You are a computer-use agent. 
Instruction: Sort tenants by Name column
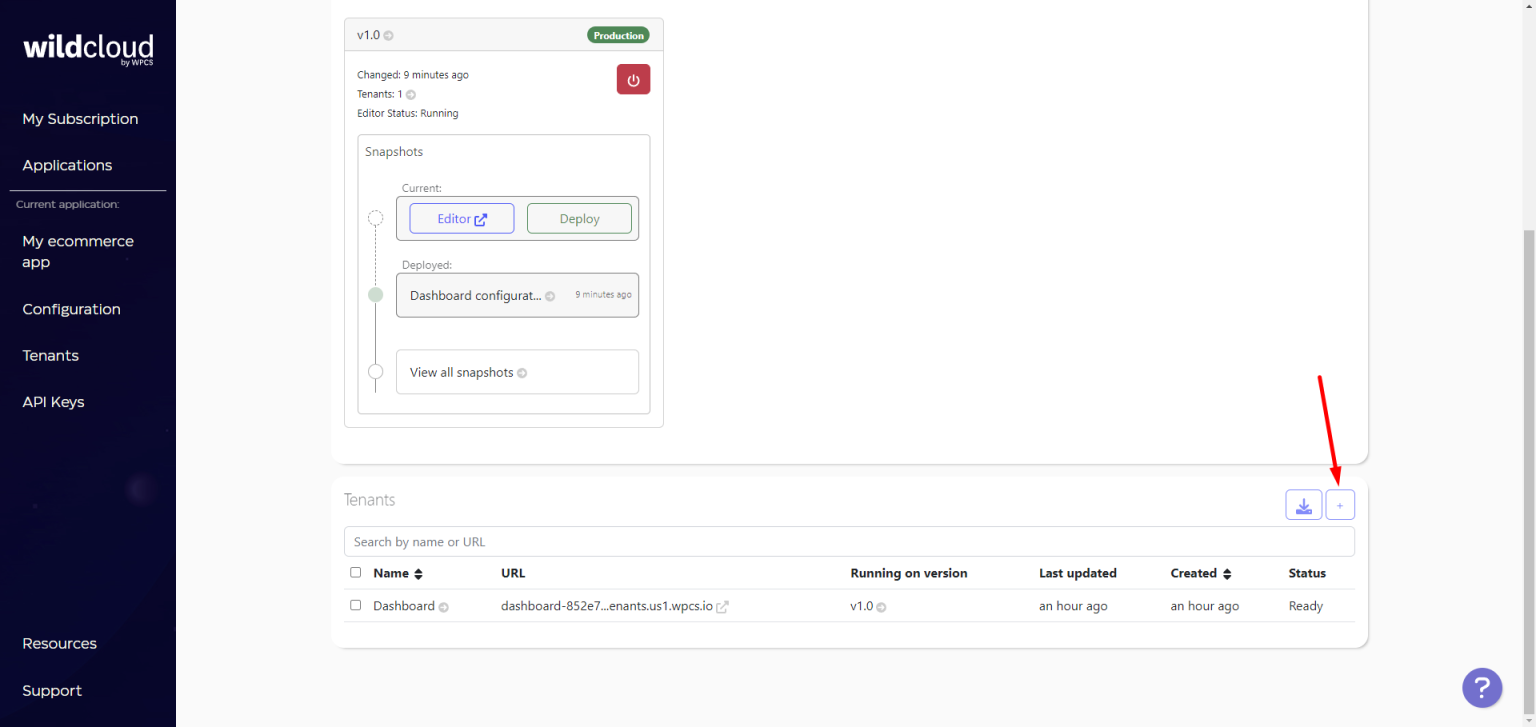(416, 573)
